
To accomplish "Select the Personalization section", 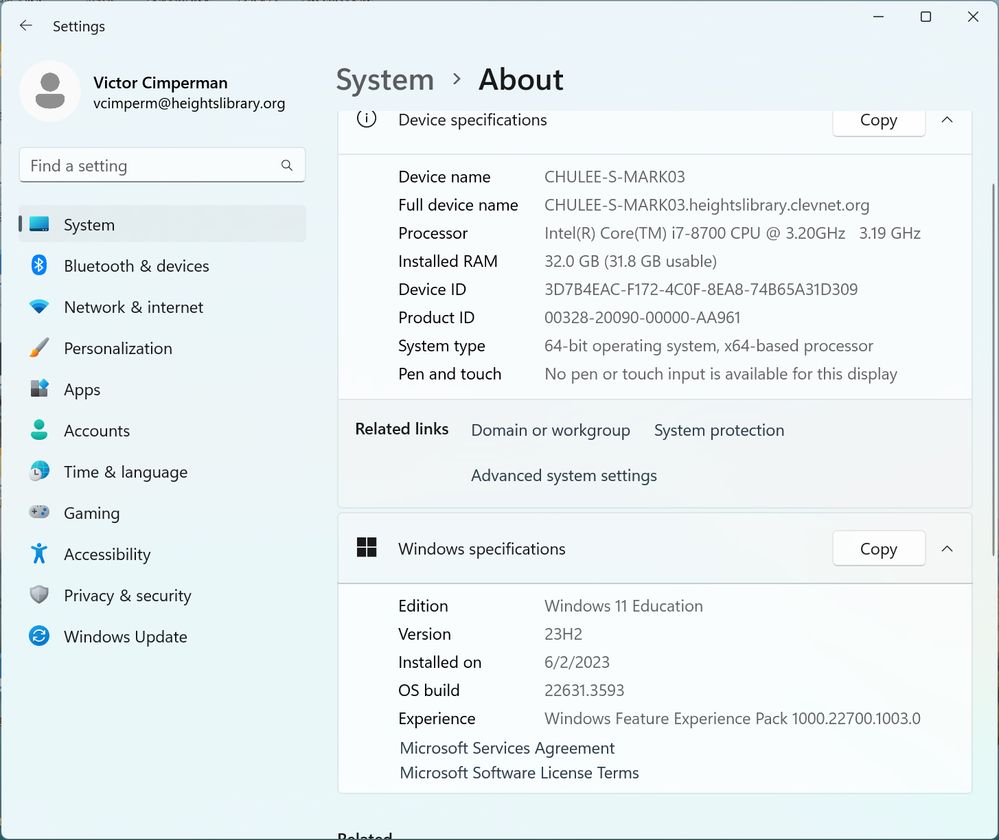I will pos(118,348).
